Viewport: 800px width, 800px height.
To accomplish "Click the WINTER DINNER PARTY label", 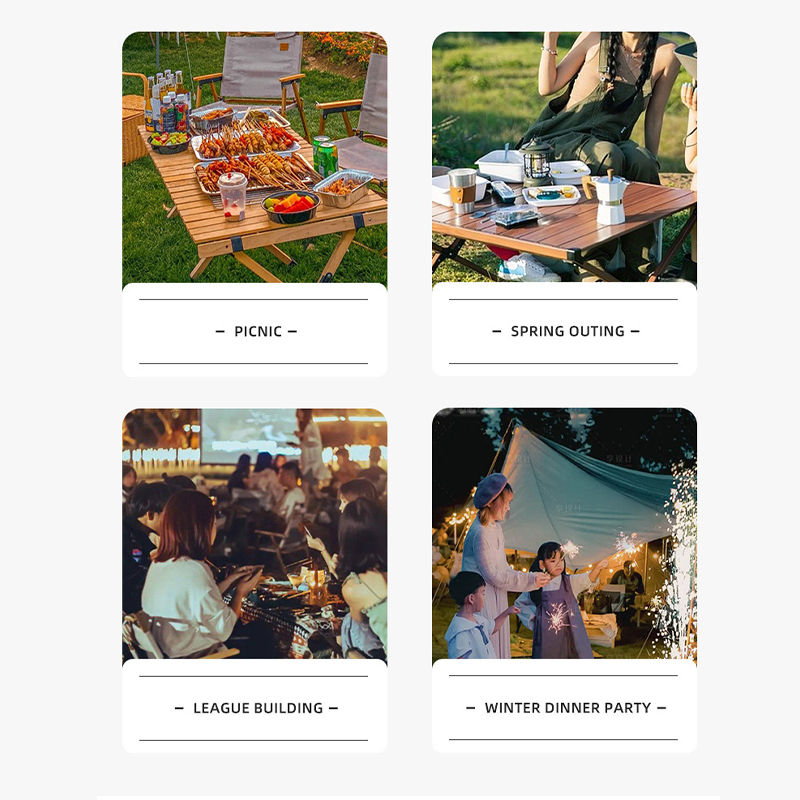I will pos(567,708).
